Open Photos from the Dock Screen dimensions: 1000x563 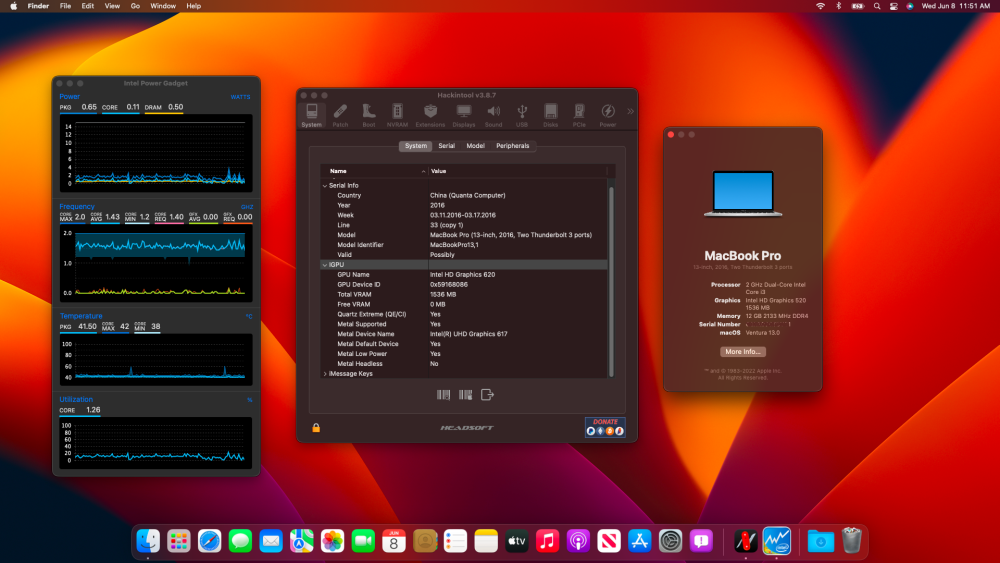pos(332,541)
